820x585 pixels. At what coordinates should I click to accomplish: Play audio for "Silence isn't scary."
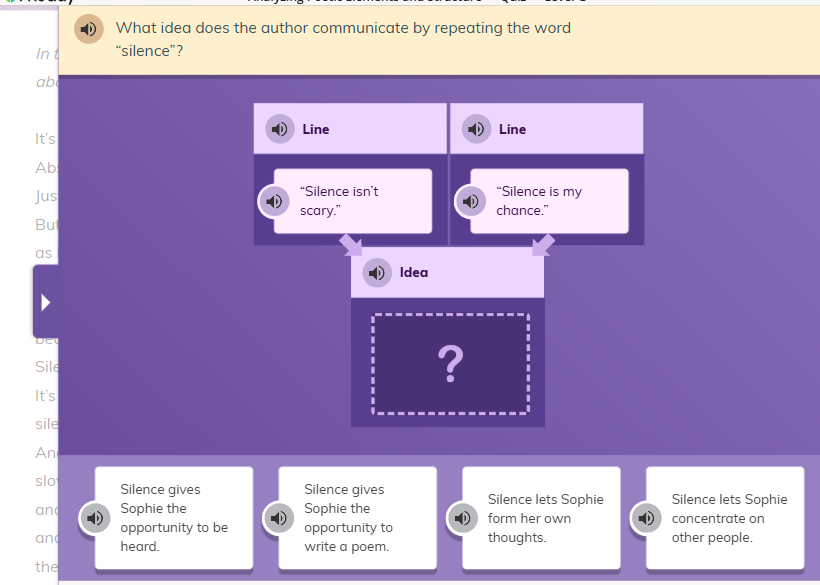[274, 201]
